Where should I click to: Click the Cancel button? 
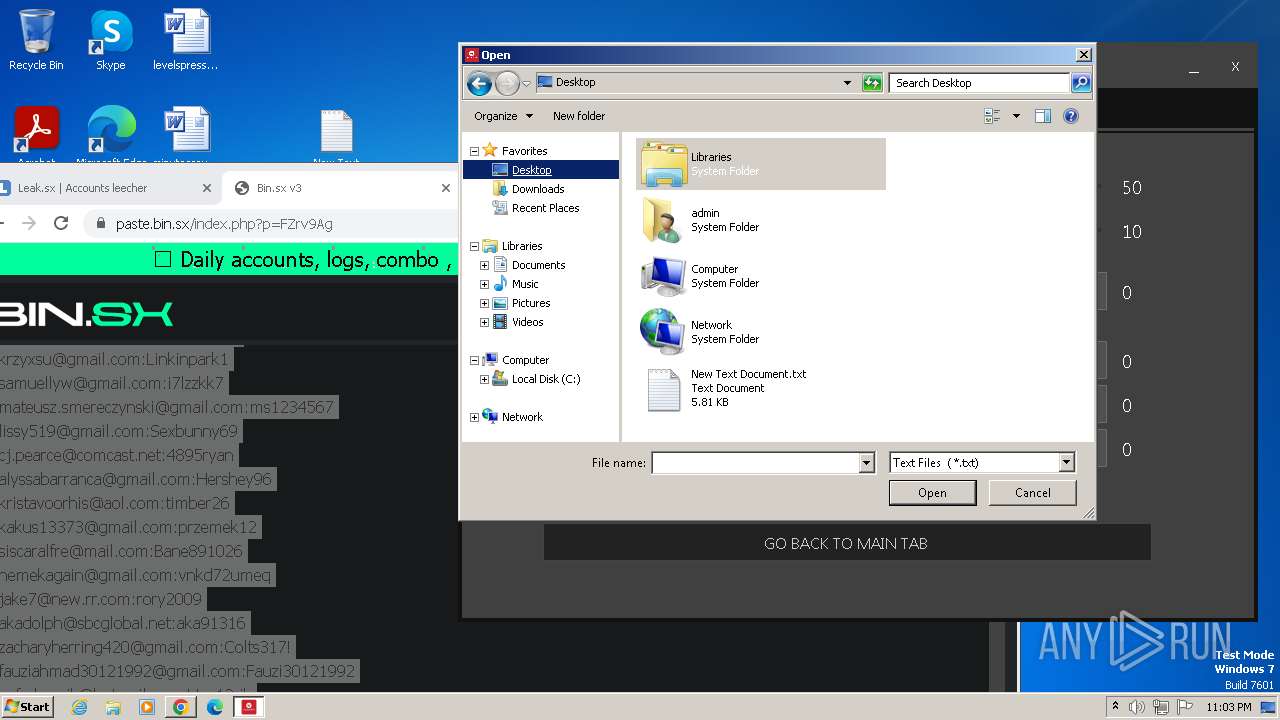pyautogui.click(x=1032, y=493)
